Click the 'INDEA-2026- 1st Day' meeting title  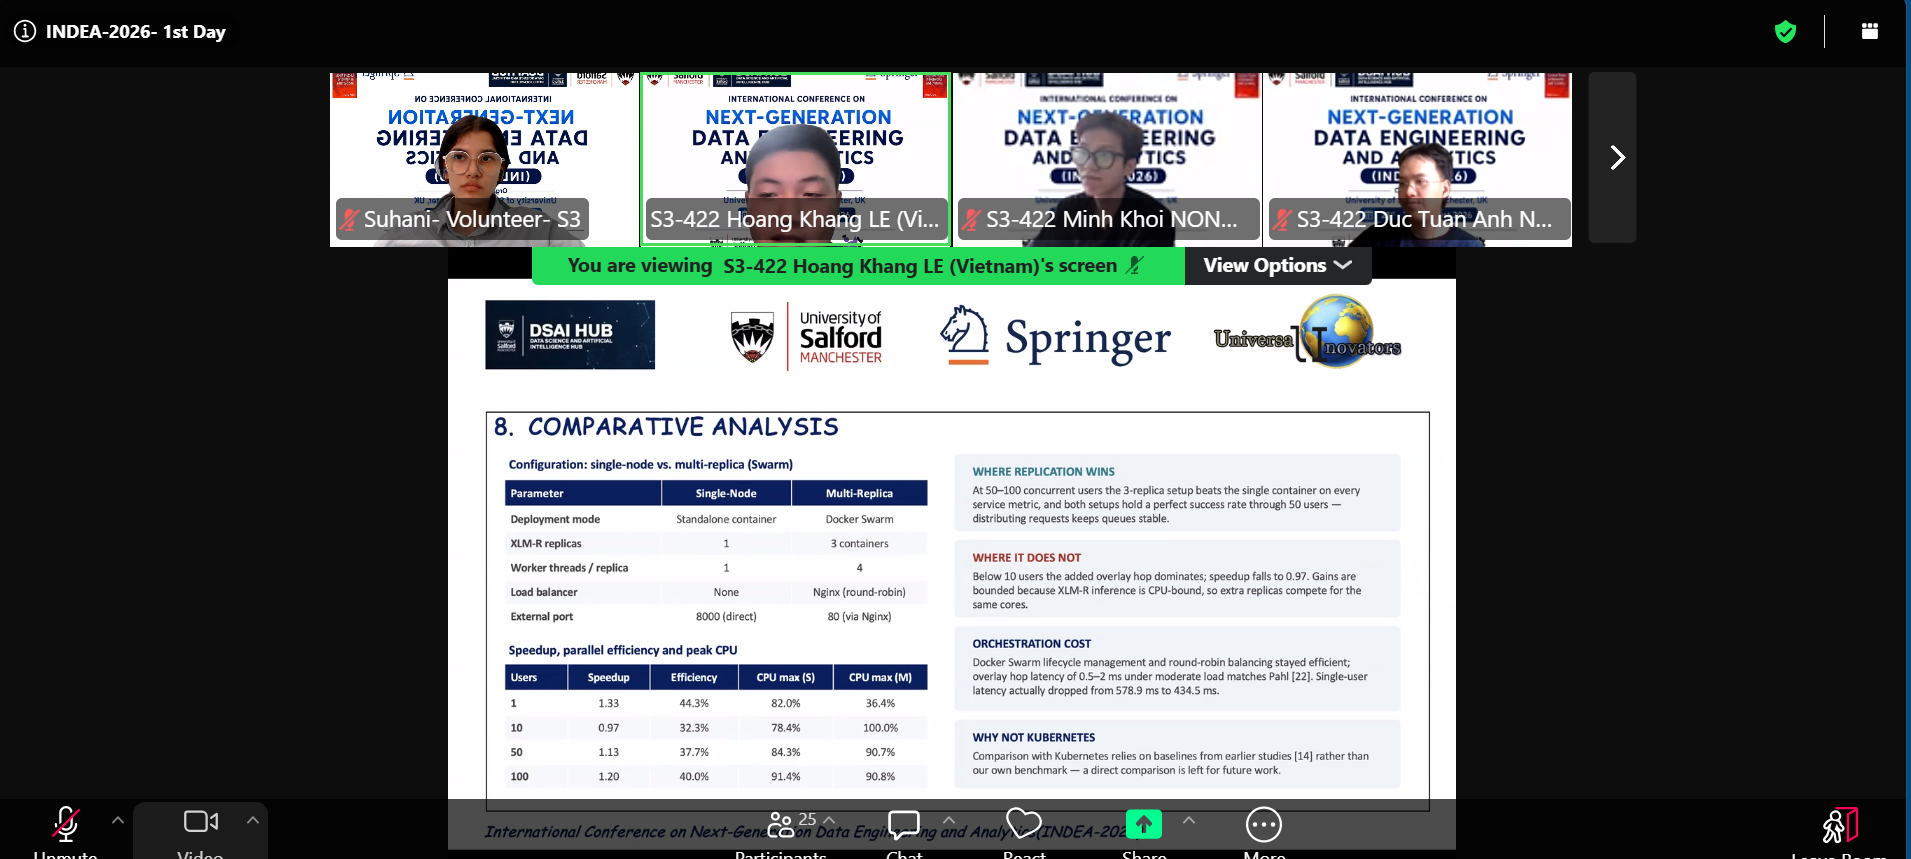136,32
